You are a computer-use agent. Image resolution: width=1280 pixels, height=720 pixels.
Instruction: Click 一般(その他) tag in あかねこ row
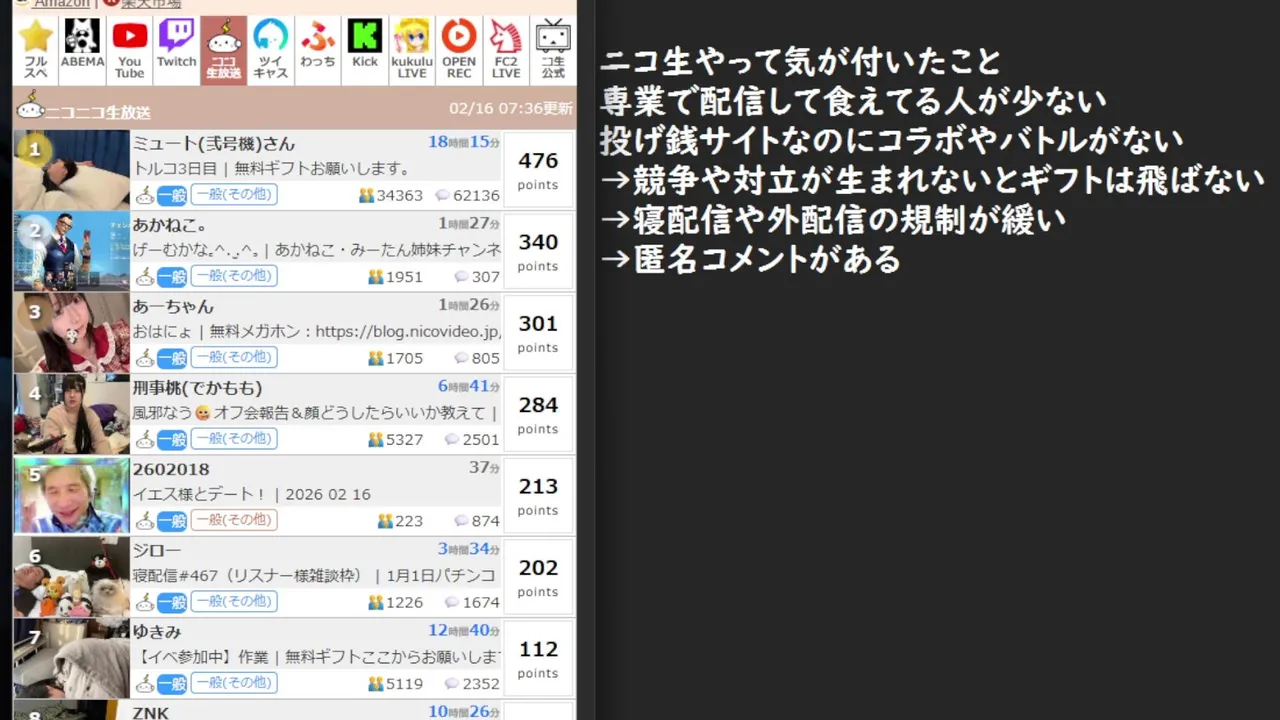pos(234,276)
